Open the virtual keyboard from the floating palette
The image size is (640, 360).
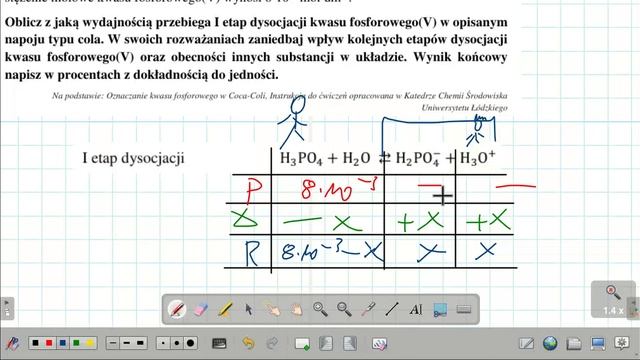464,309
